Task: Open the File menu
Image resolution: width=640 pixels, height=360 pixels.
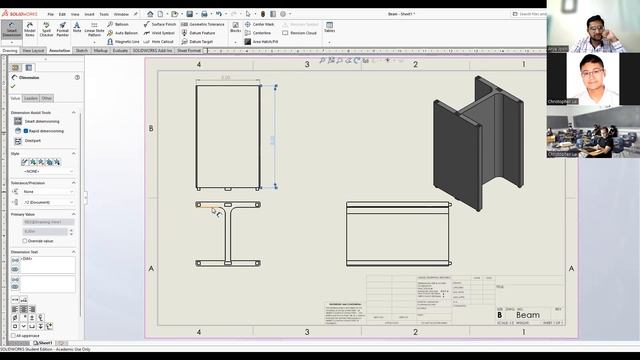Action: click(x=51, y=14)
